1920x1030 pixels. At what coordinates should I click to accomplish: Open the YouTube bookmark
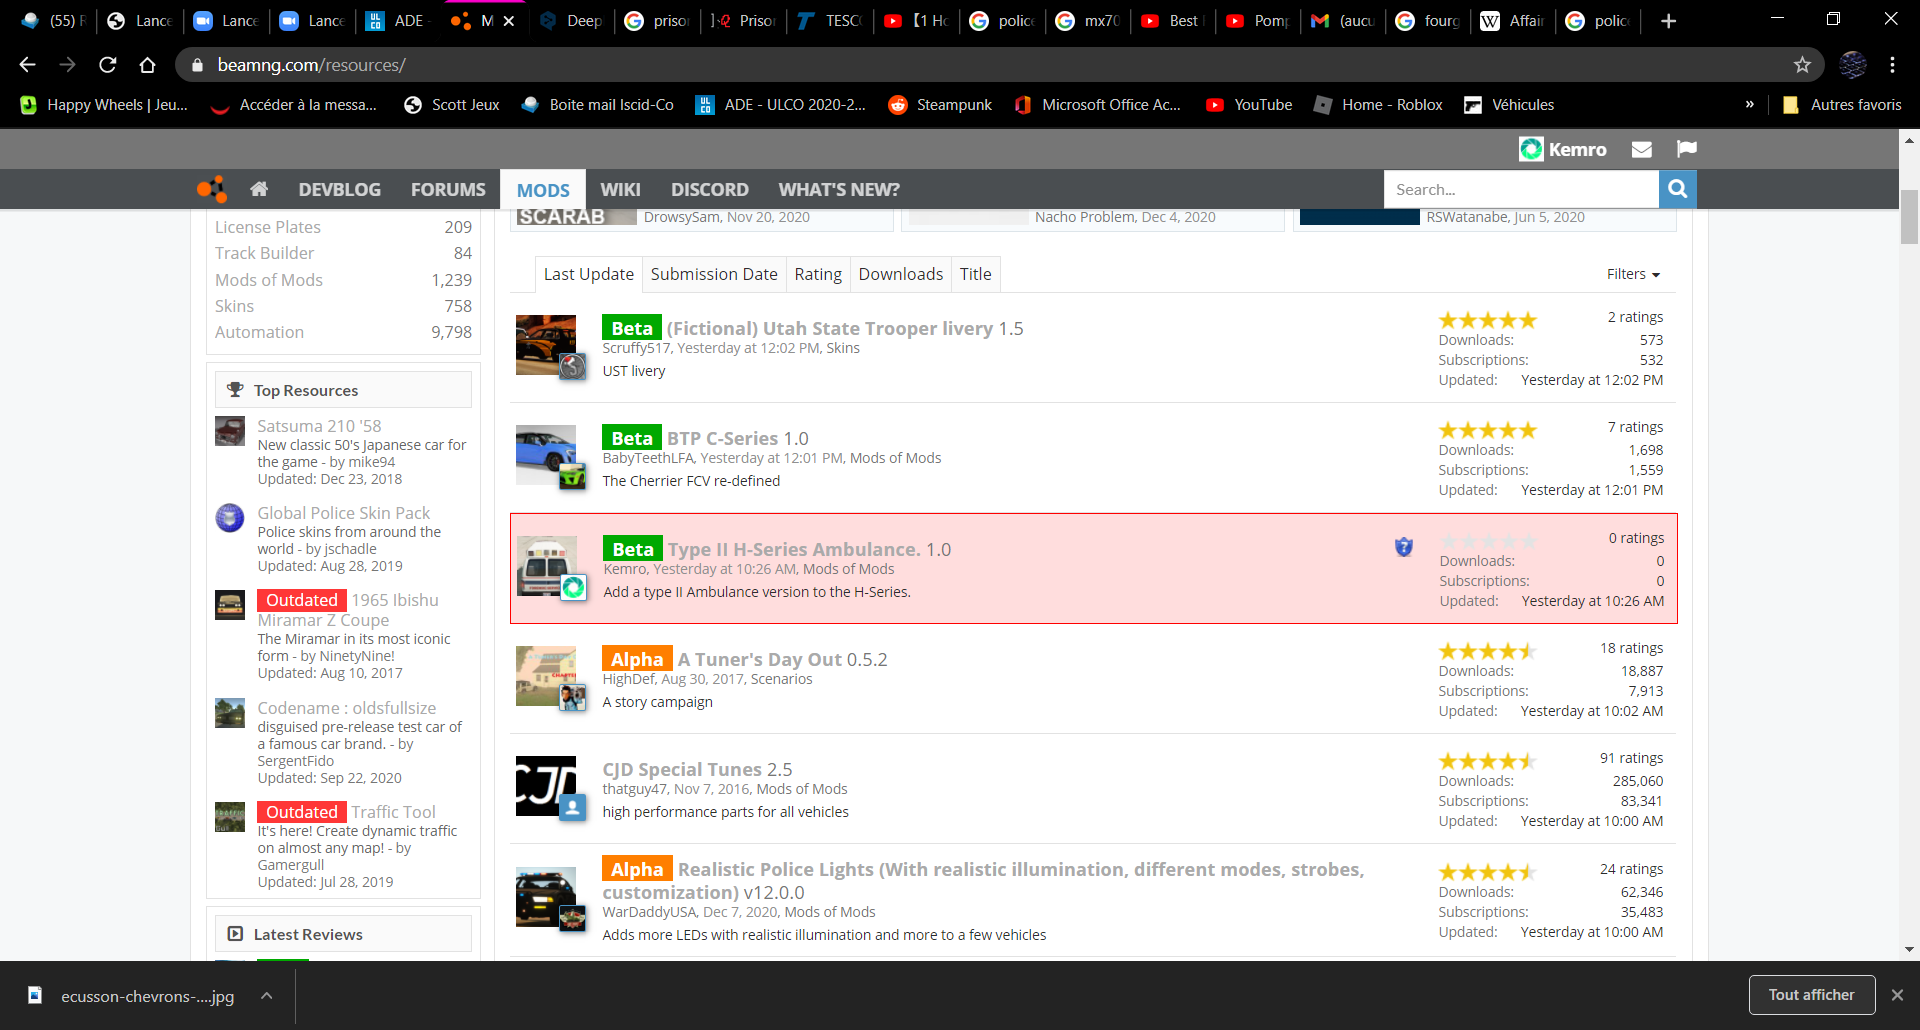coord(1249,105)
